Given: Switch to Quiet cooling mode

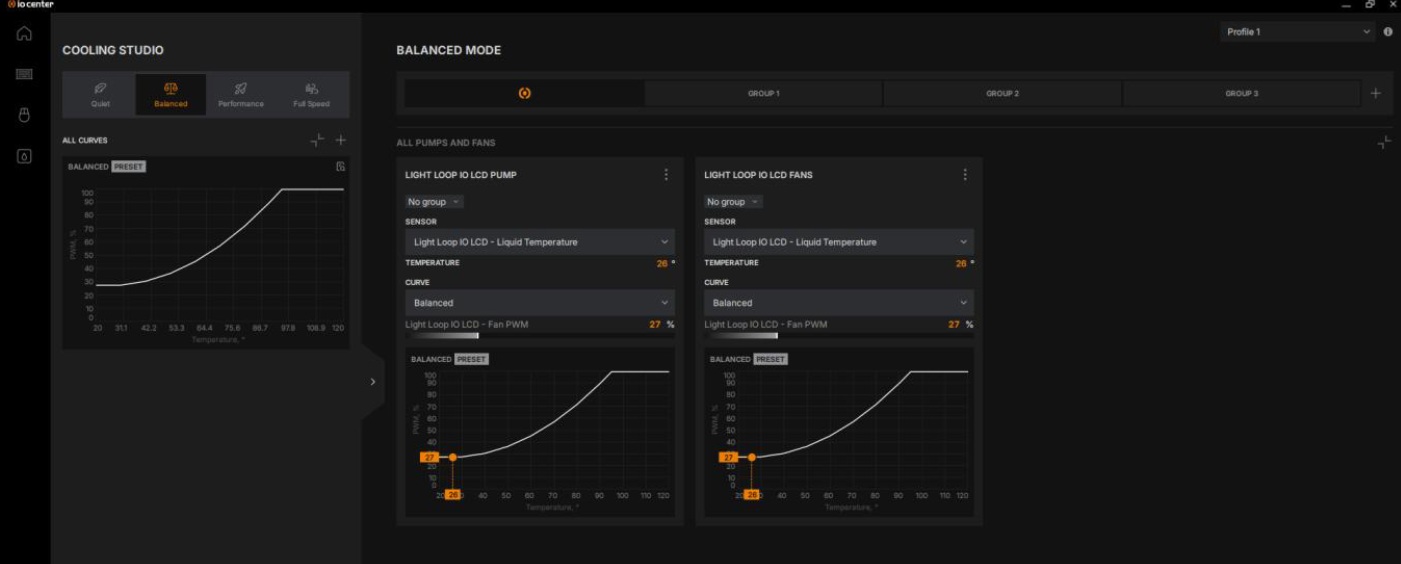Looking at the screenshot, I should tap(100, 94).
